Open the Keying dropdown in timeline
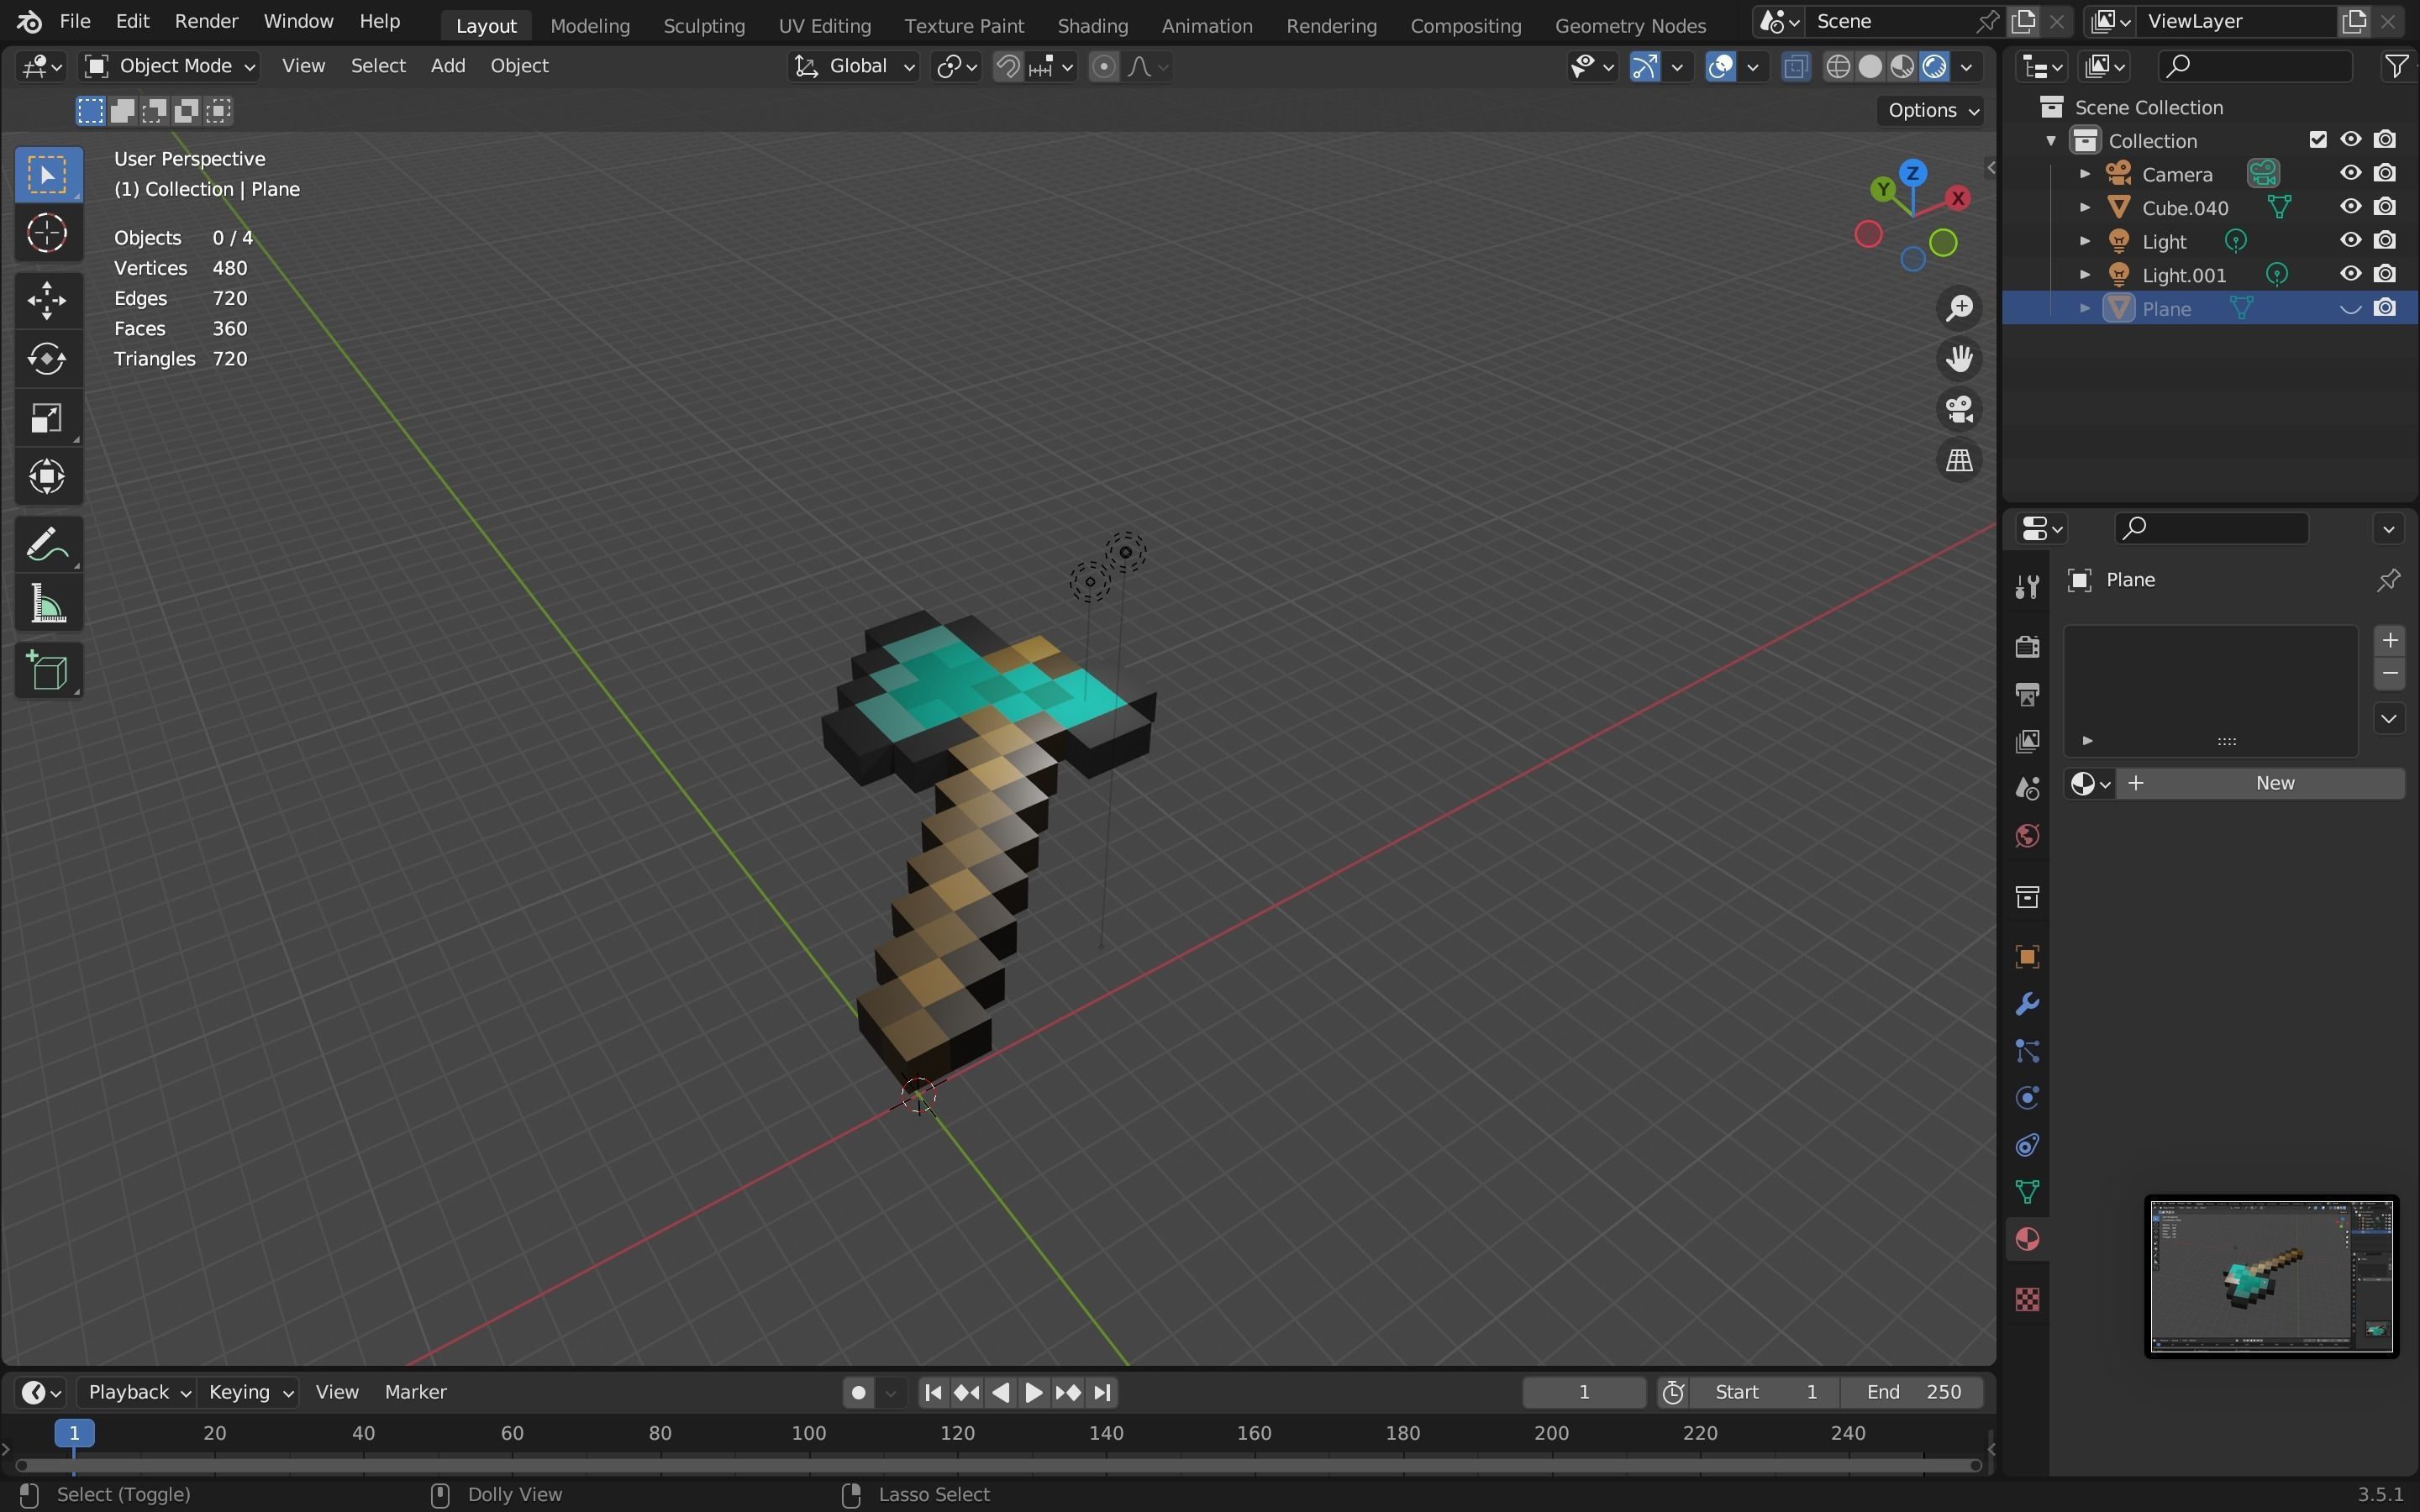Screen dimensions: 2420x1512 pos(250,1392)
